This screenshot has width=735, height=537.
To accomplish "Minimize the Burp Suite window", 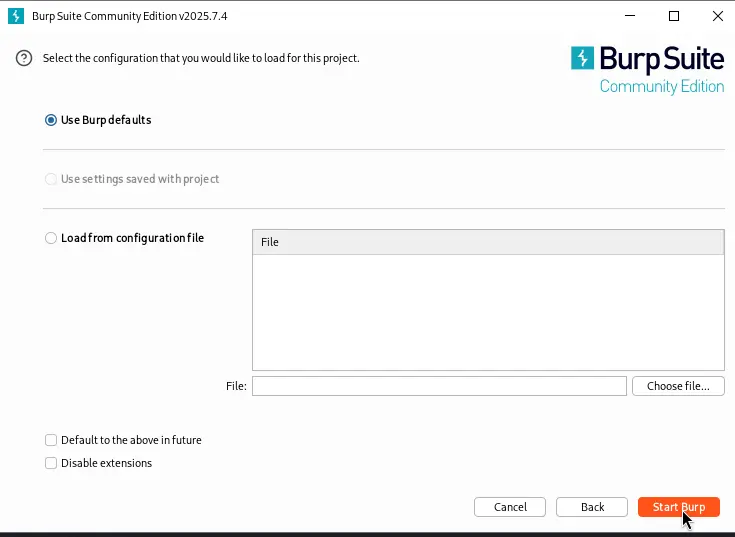I will tap(629, 16).
